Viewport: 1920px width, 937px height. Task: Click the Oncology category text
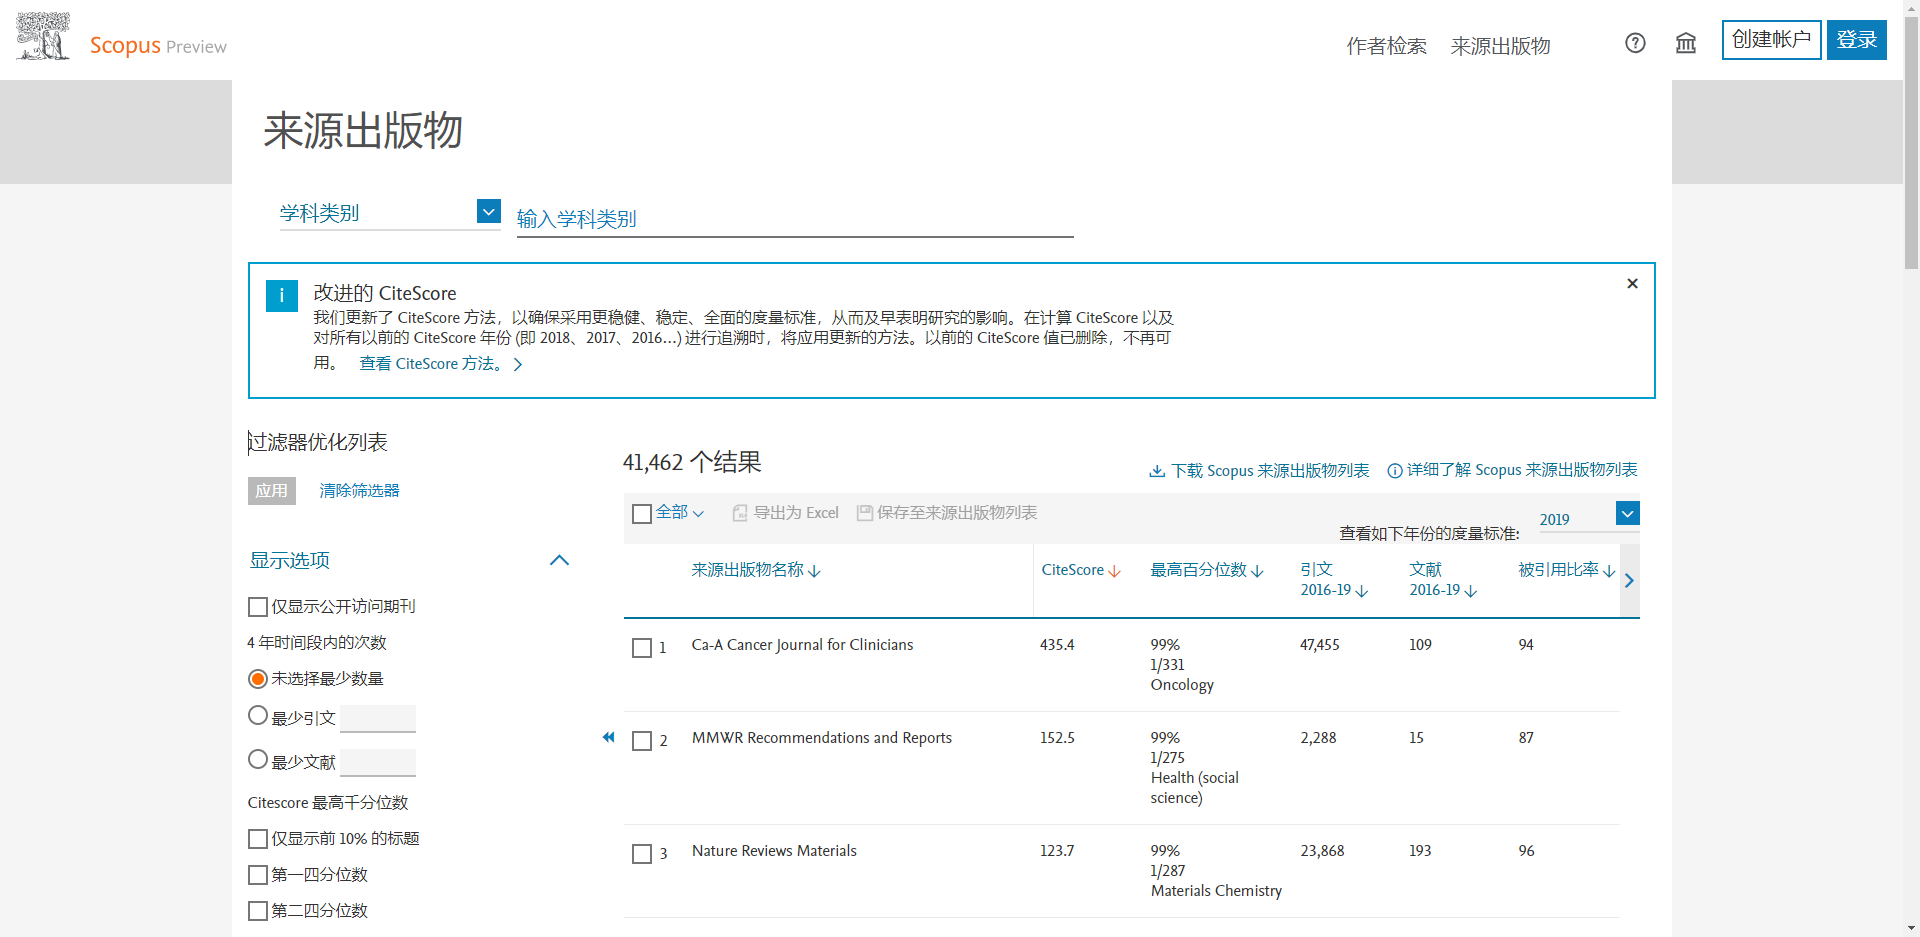(x=1182, y=685)
